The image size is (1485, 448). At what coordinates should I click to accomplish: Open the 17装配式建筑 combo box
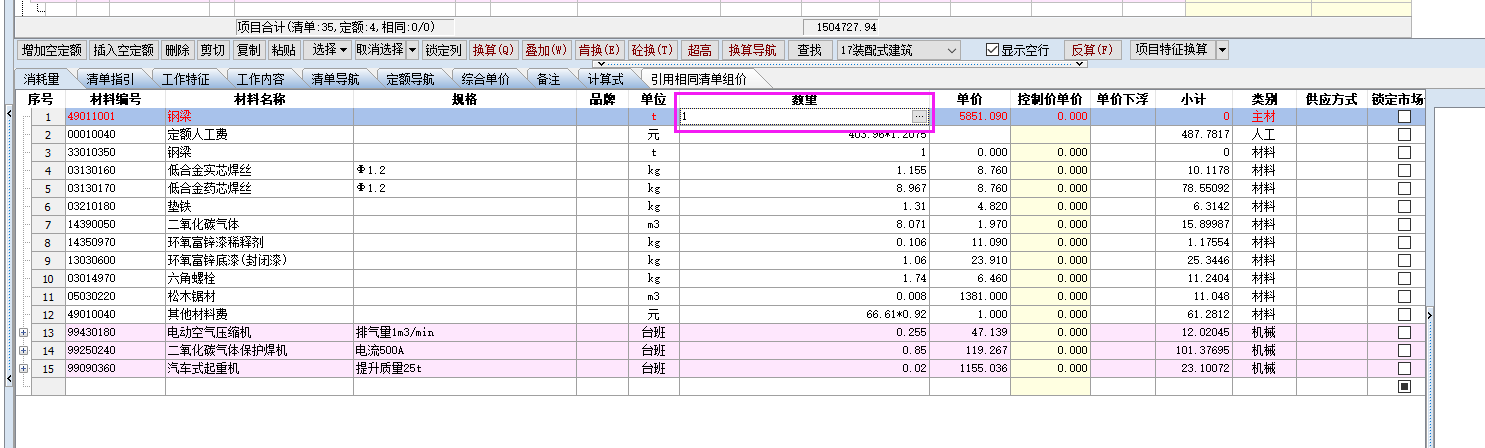point(898,50)
